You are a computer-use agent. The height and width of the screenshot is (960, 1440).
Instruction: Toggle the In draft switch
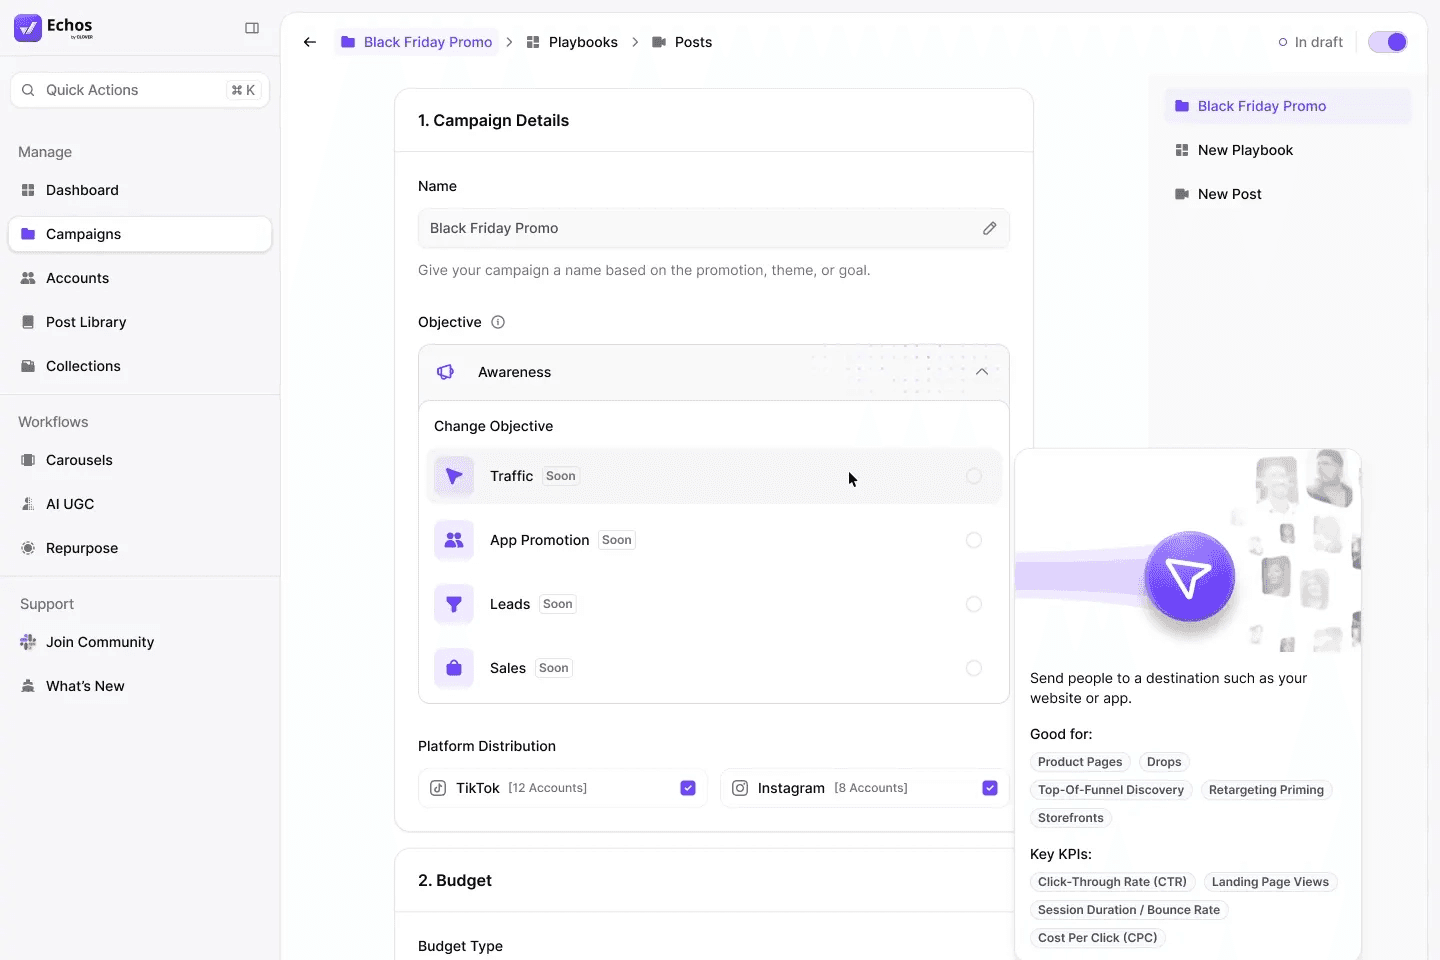point(1388,42)
